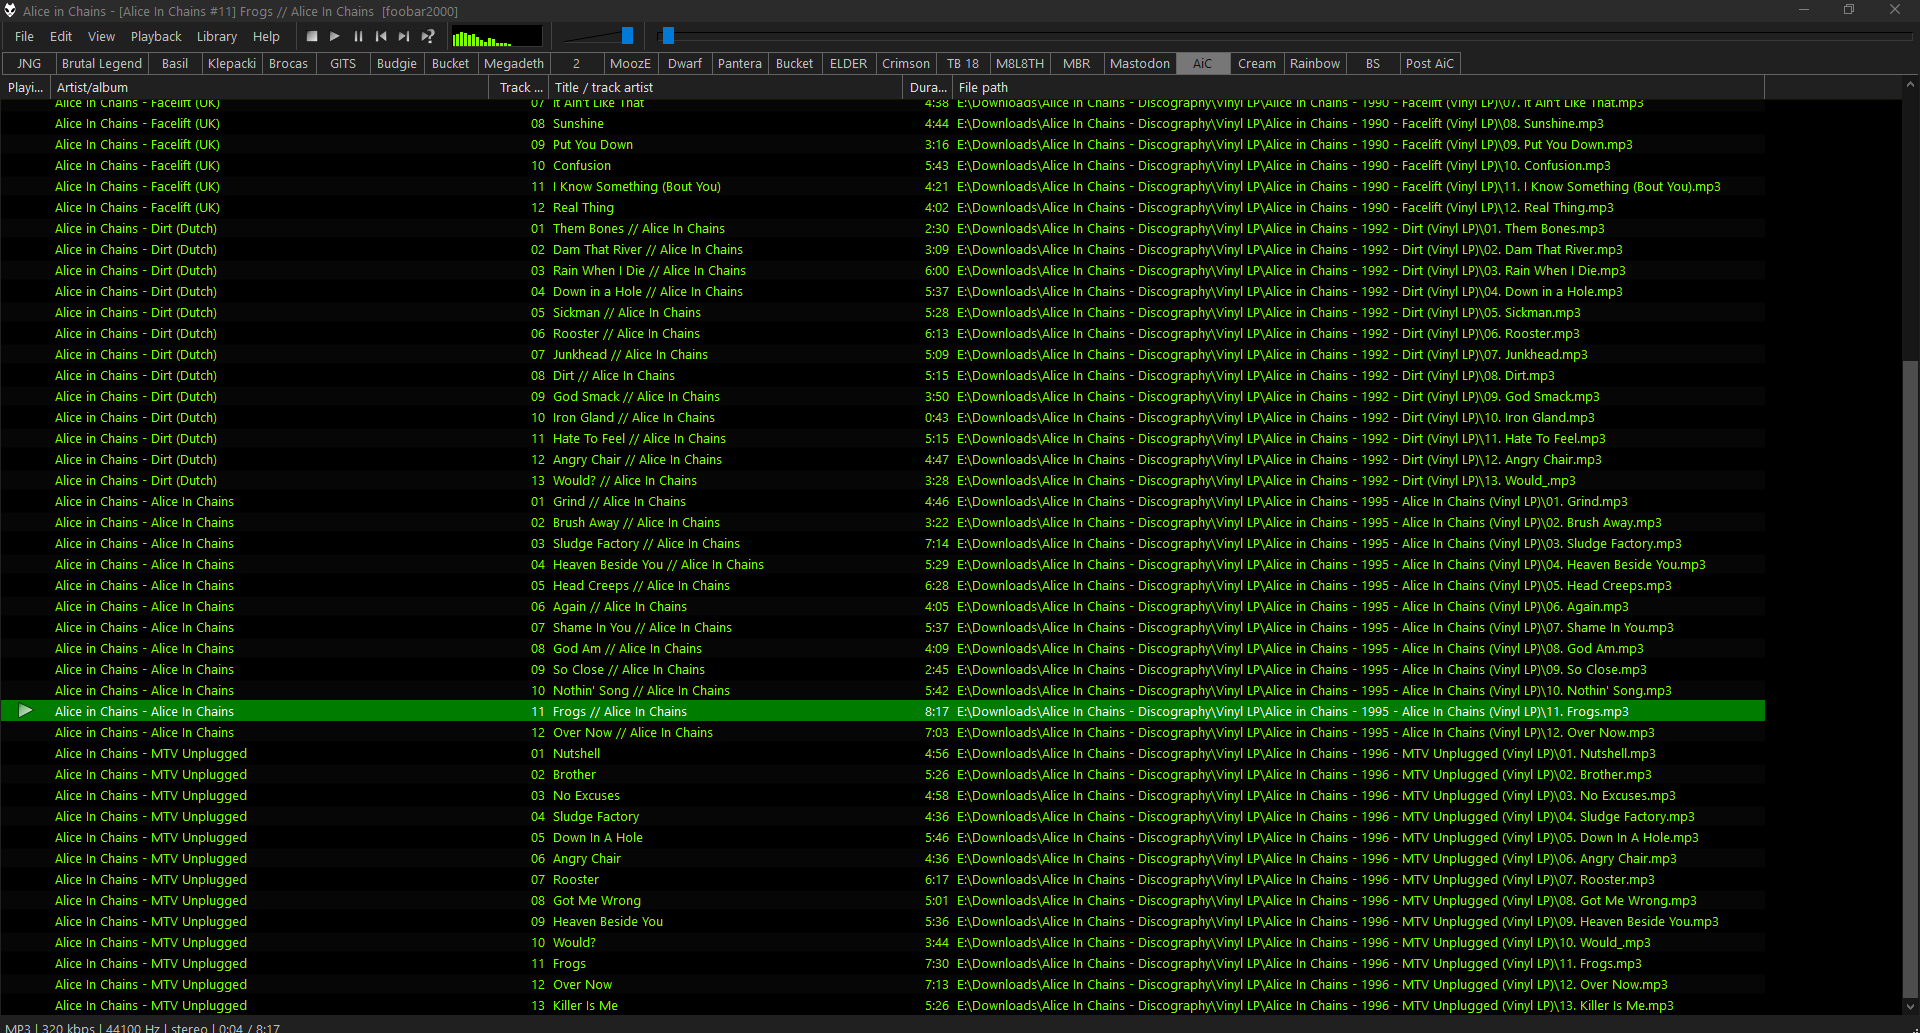This screenshot has width=1920, height=1033.
Task: Select the ELDER playlist tab
Action: [849, 64]
